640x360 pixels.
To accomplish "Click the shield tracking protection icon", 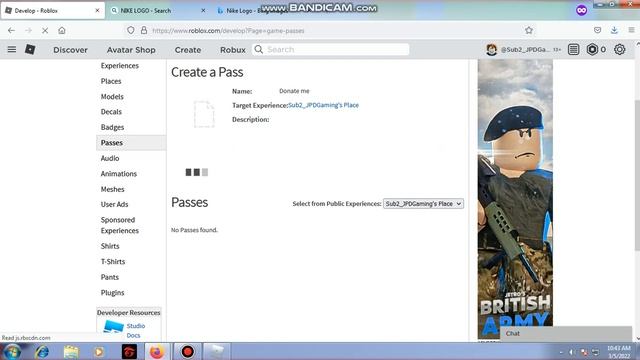I will 131,30.
